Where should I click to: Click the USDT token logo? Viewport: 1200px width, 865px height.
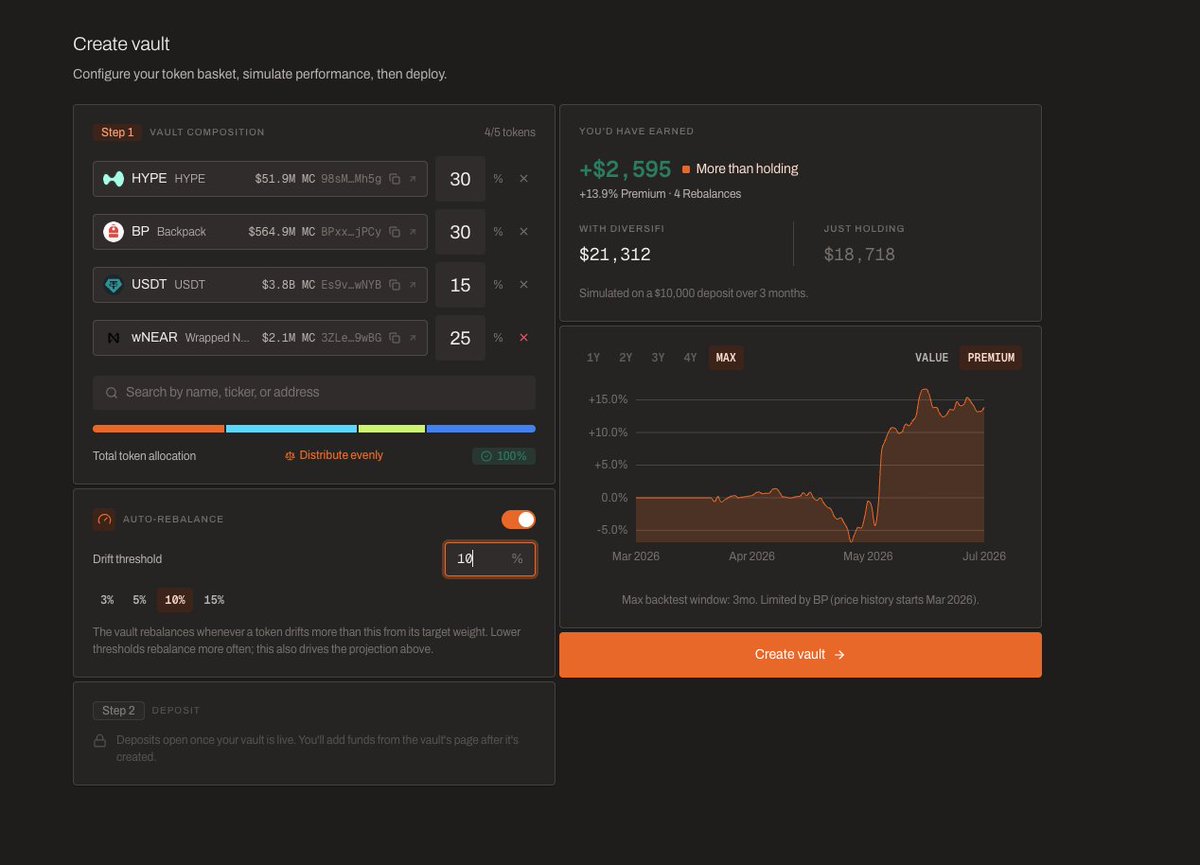click(x=113, y=285)
